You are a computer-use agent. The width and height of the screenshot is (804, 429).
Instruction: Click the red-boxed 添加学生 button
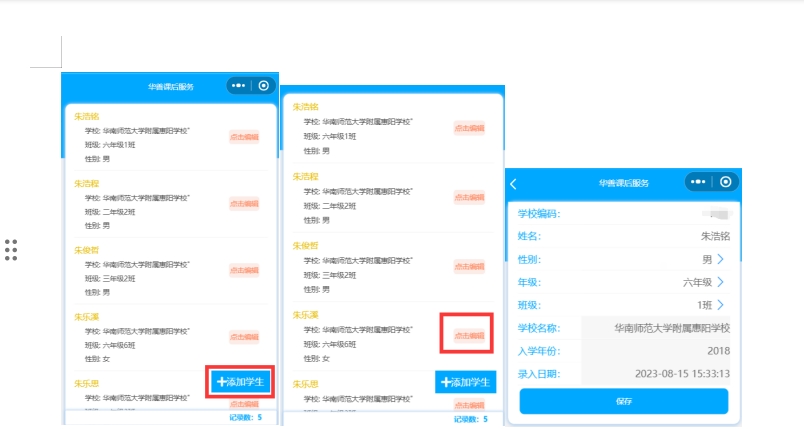240,382
